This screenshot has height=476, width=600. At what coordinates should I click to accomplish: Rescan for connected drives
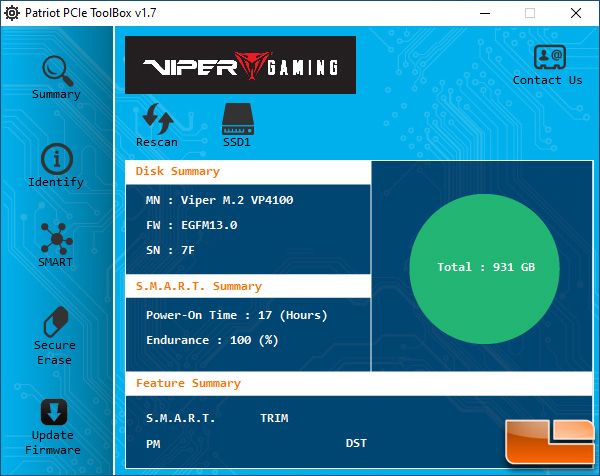click(157, 126)
